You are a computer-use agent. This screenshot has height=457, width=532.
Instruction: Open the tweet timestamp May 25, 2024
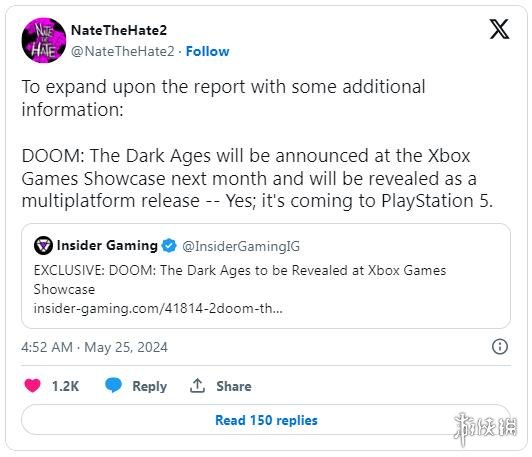coord(94,347)
